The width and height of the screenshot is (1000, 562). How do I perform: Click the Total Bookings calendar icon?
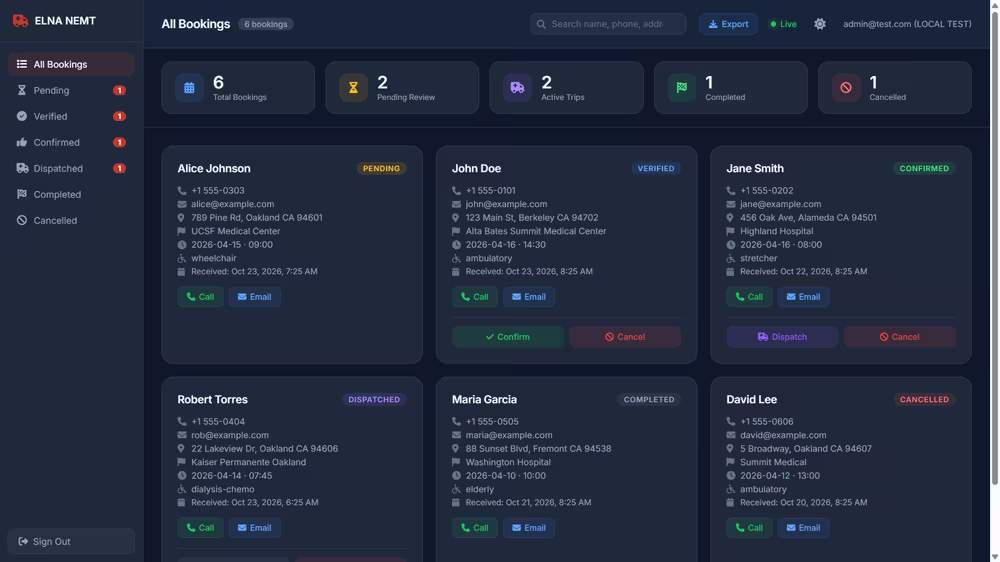[189, 88]
